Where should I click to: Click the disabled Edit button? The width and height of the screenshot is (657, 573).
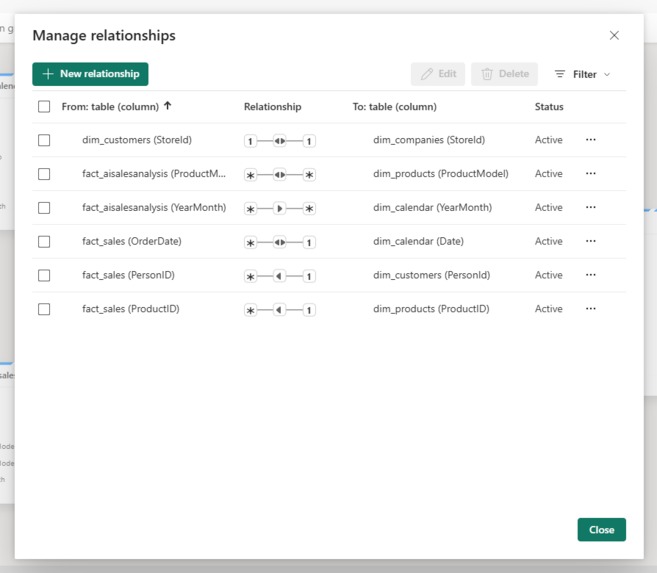click(438, 74)
